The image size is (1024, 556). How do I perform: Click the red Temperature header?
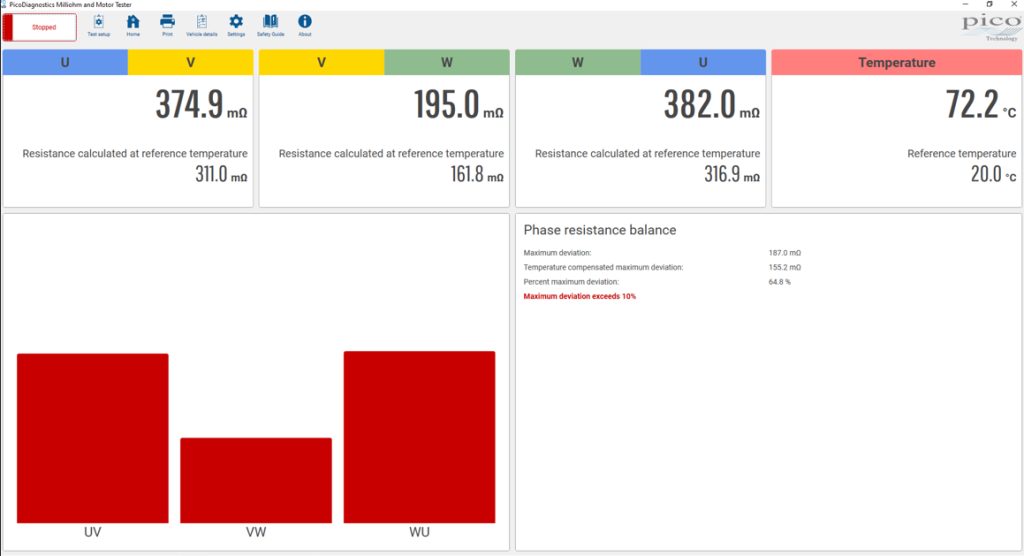click(897, 63)
